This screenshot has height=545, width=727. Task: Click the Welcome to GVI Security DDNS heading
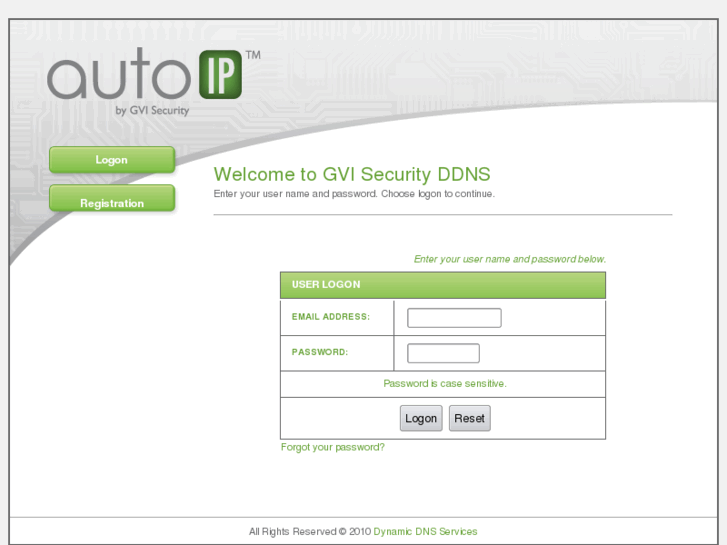click(352, 174)
